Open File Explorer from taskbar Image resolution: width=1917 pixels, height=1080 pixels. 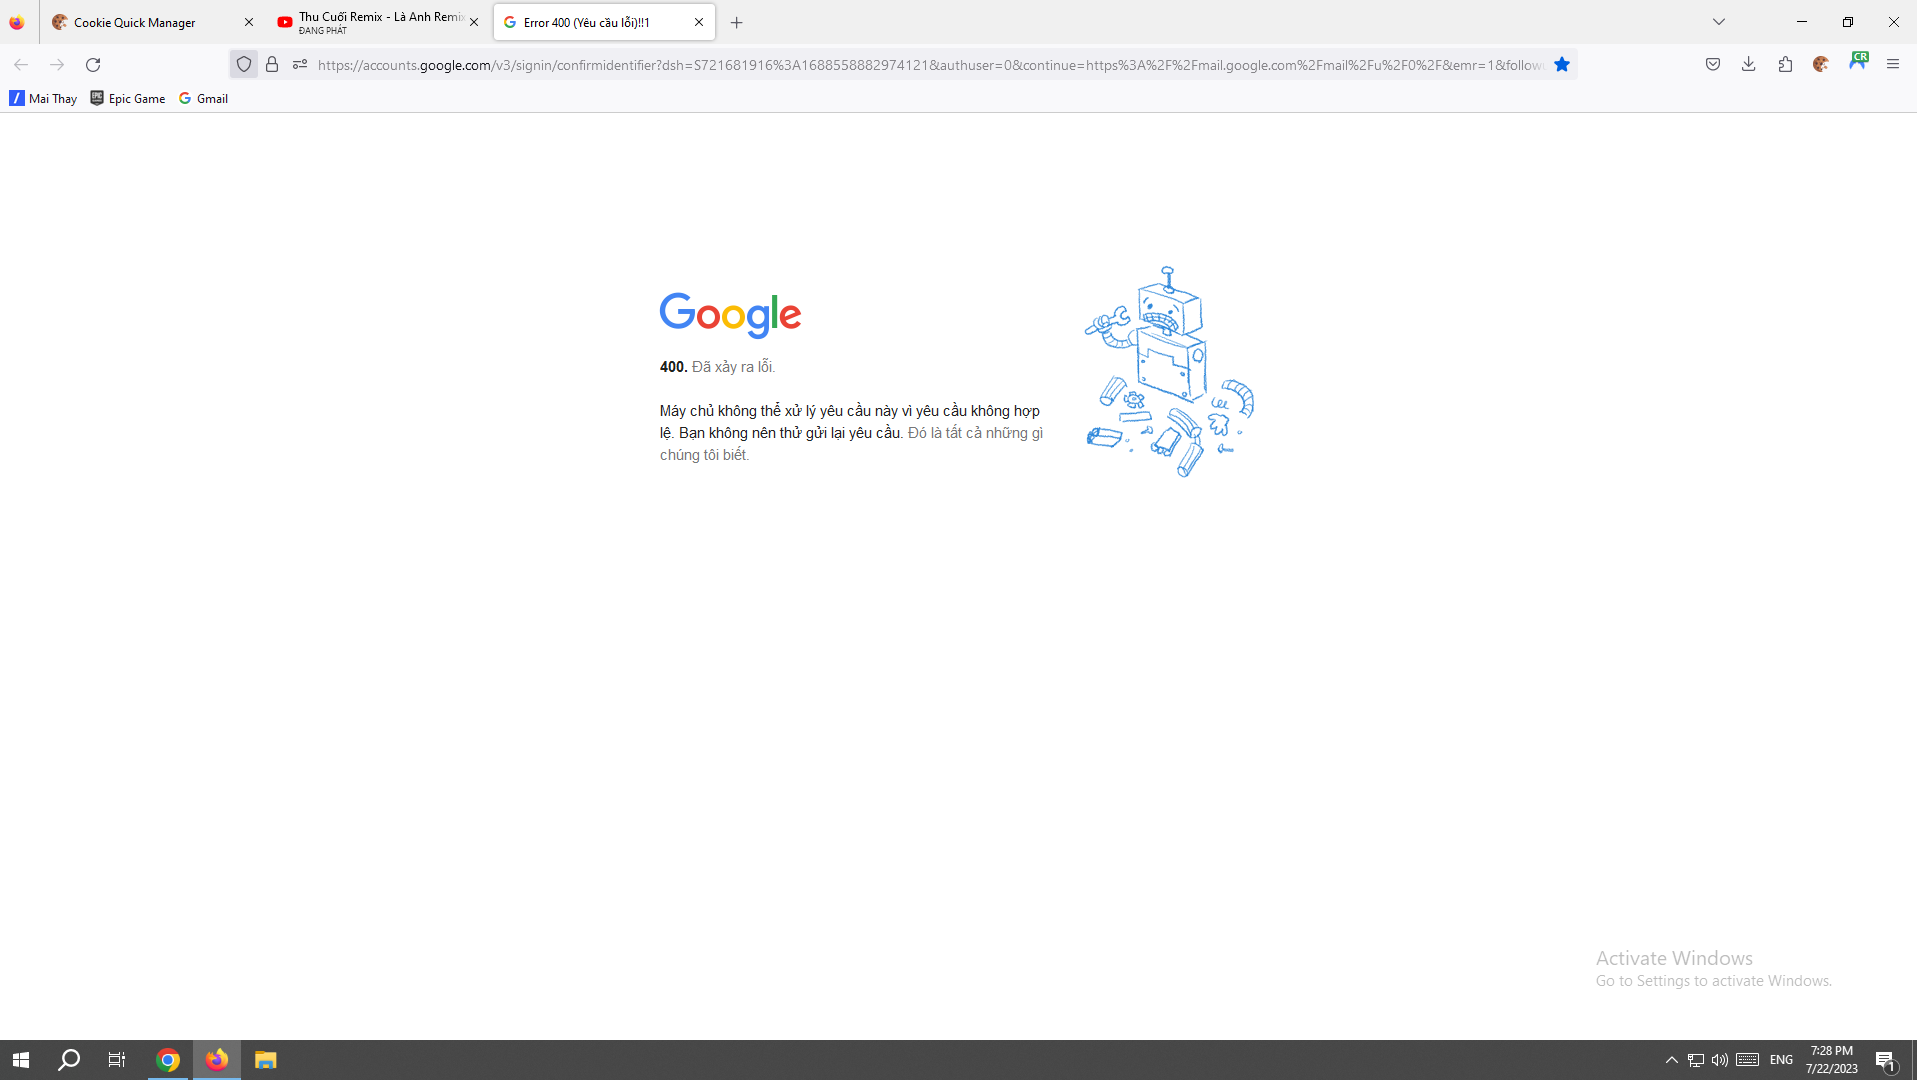[265, 1060]
